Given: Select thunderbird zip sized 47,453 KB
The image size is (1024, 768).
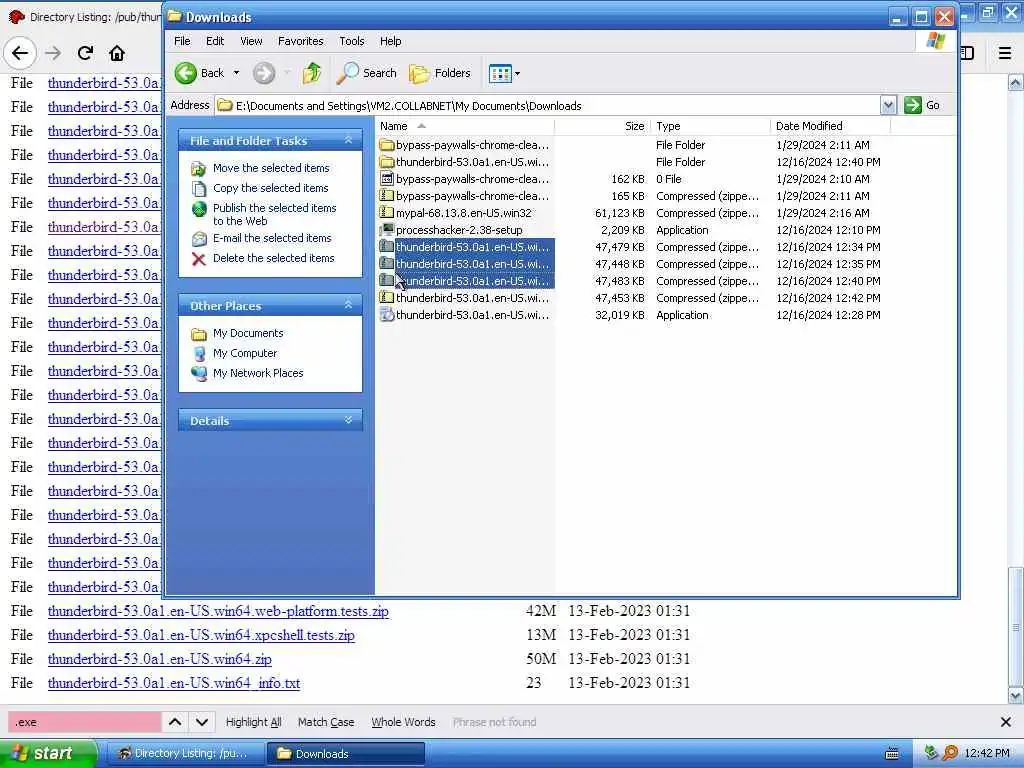Looking at the screenshot, I should 465,298.
